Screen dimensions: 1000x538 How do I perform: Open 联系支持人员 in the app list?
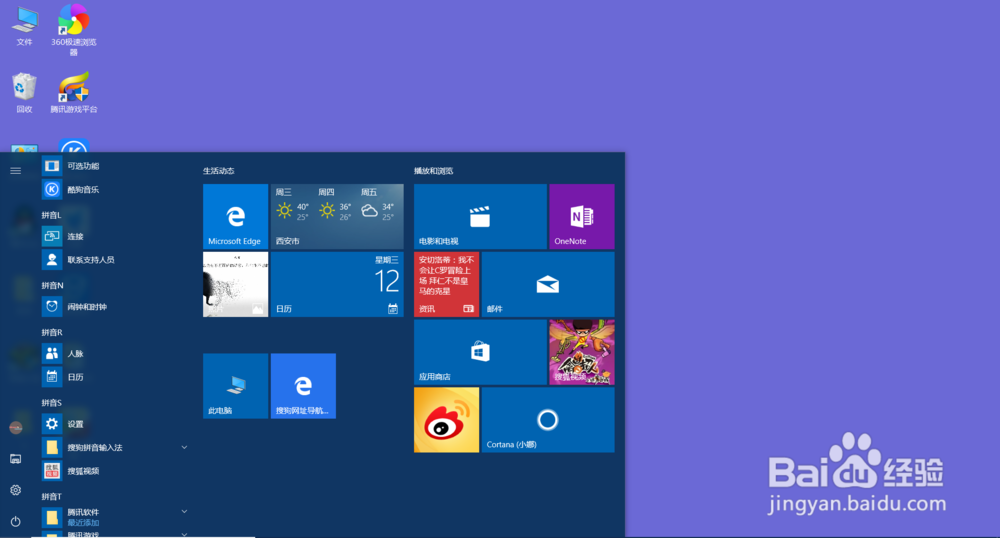pos(115,260)
